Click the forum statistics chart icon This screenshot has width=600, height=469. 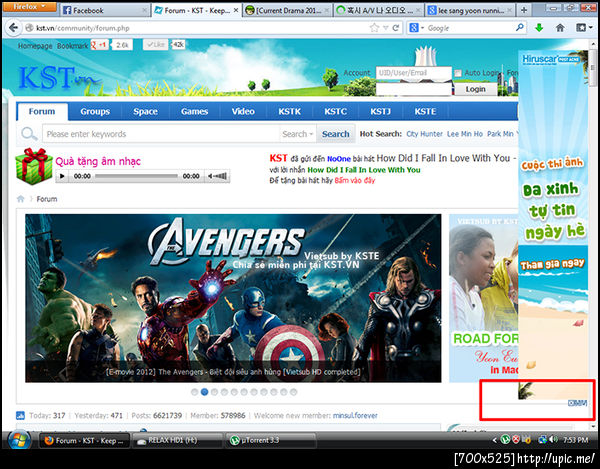tap(20, 415)
